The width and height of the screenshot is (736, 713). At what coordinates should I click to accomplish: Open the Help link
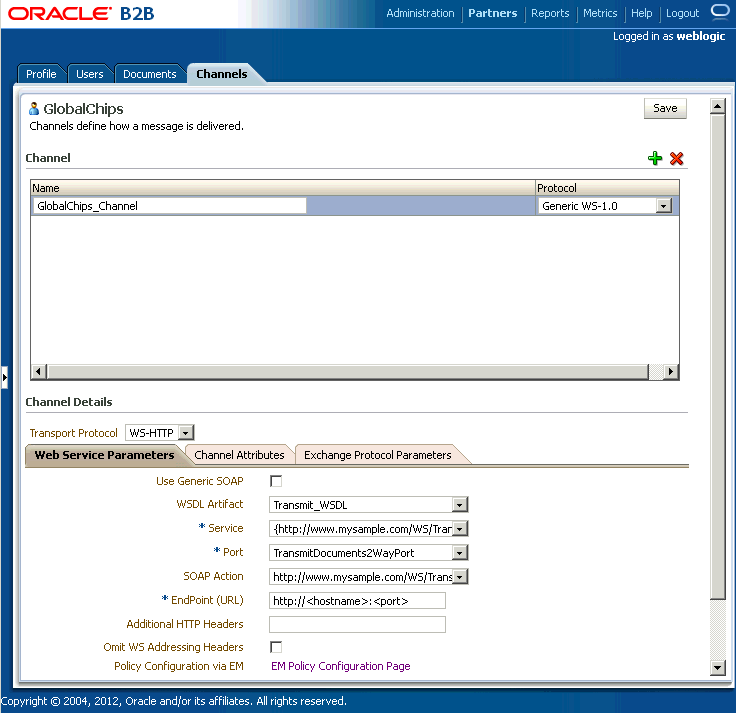coord(641,13)
